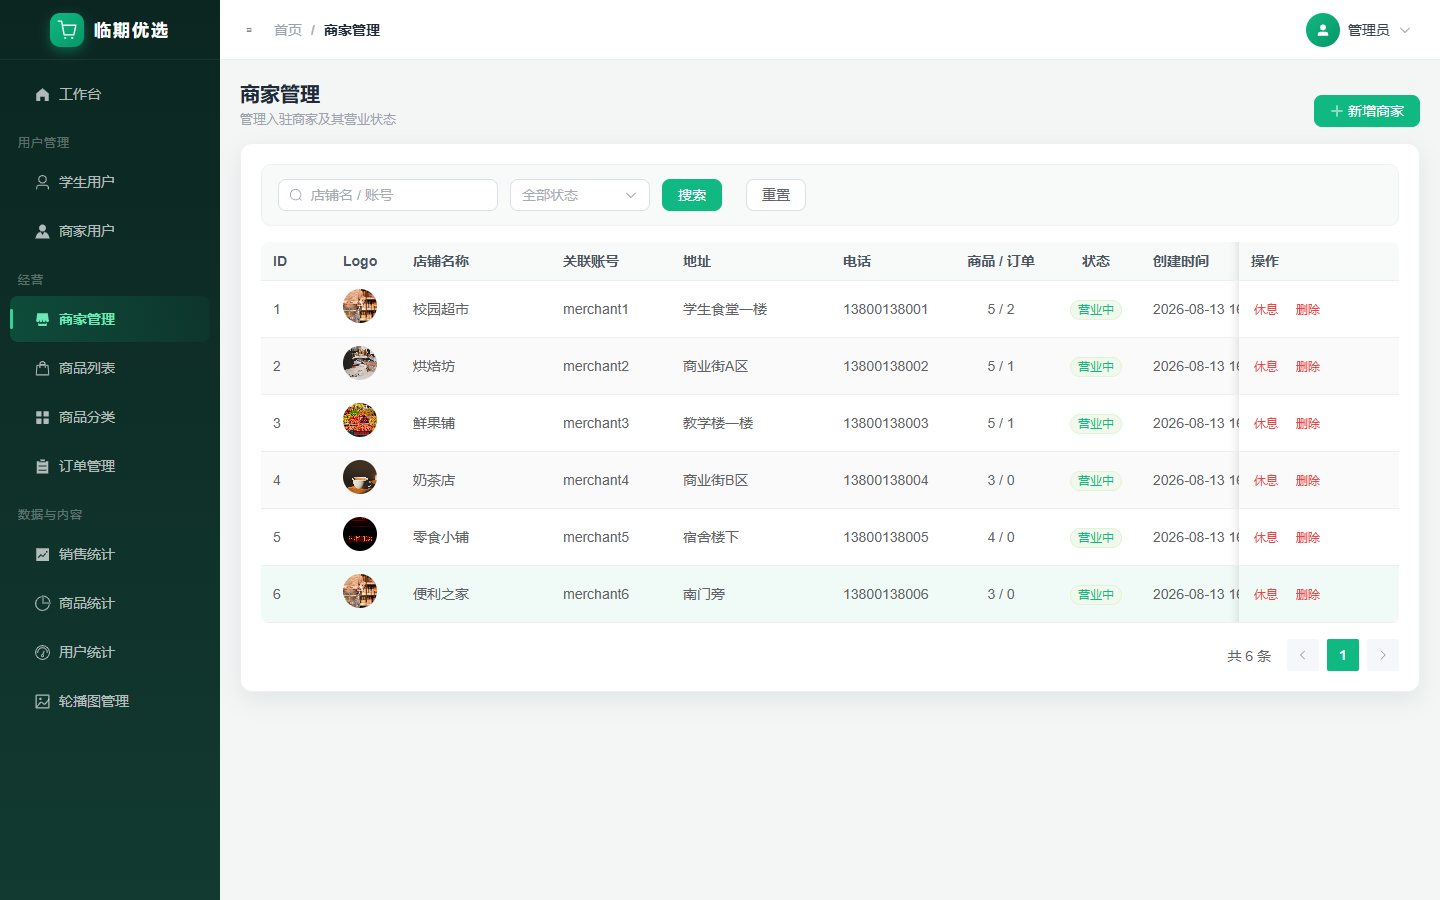Click 零食小铺 logo thumbnail
Screen dimensions: 1440x900
click(360, 534)
